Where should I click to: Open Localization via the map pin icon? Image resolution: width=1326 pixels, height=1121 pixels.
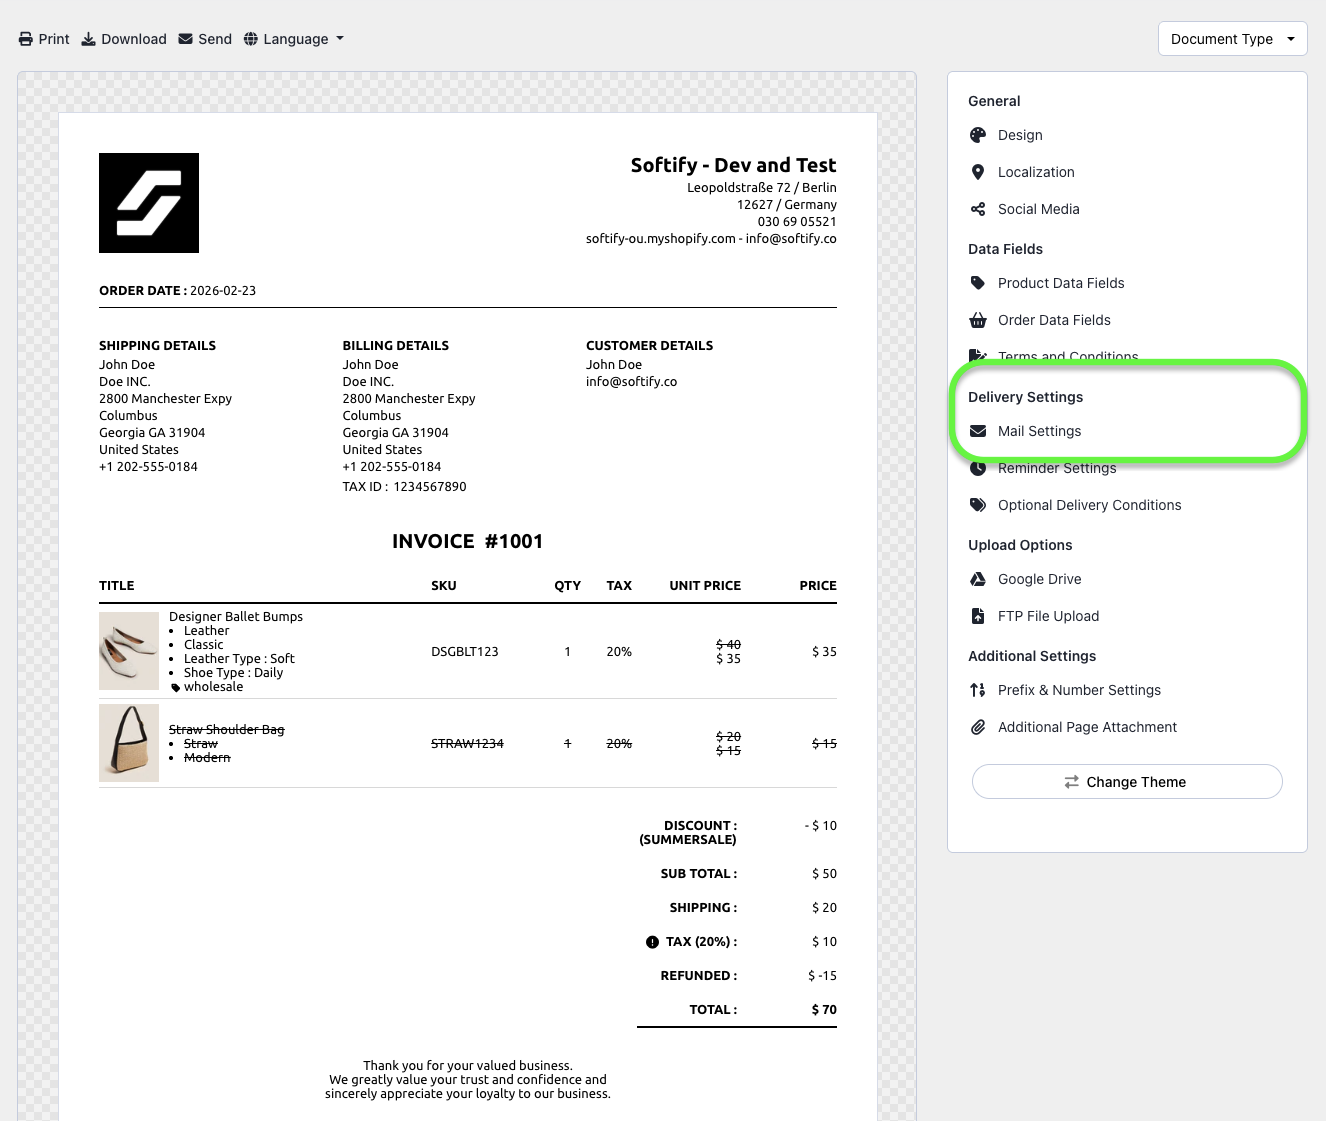978,172
